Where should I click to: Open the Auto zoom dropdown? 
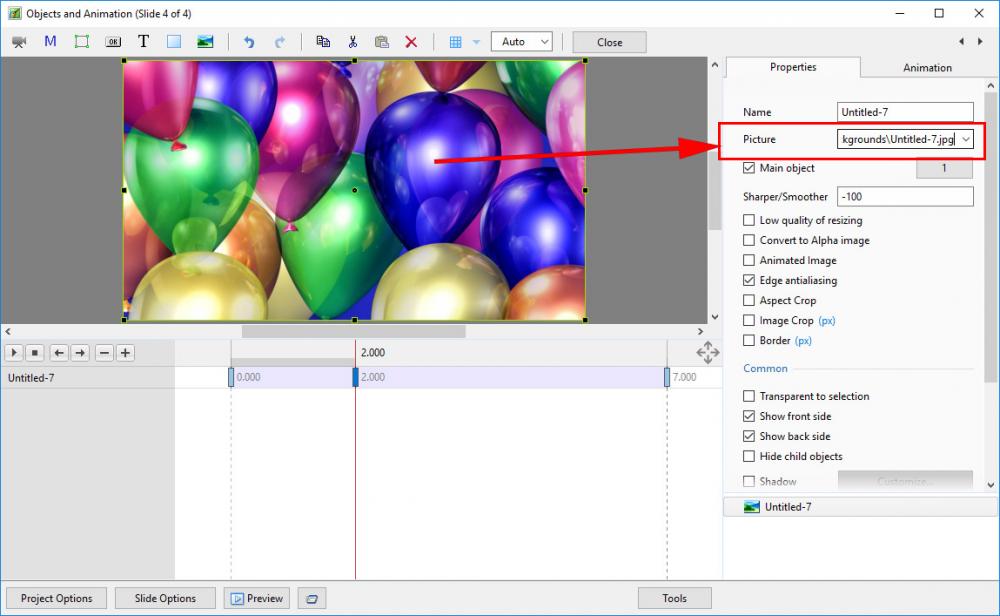tap(521, 42)
